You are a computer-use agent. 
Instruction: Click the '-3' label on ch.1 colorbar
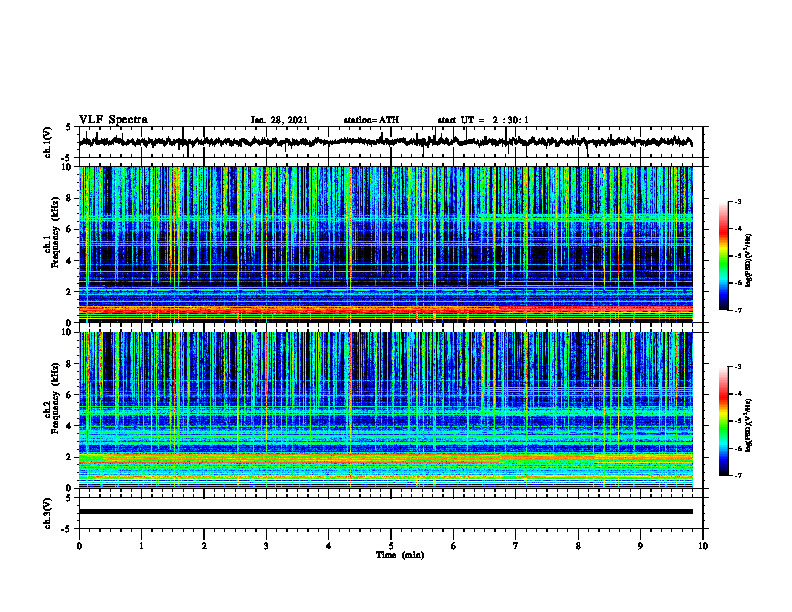[x=738, y=202]
